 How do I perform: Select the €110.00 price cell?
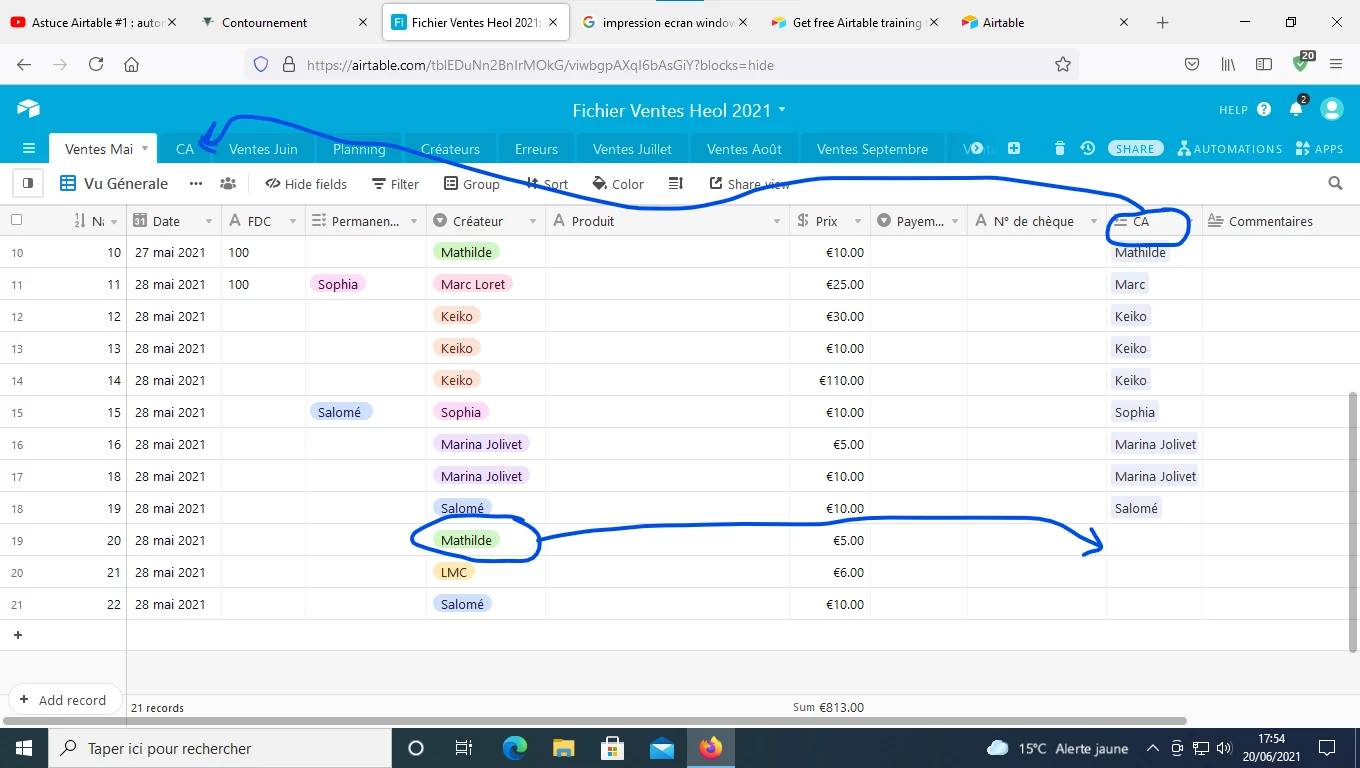(829, 380)
